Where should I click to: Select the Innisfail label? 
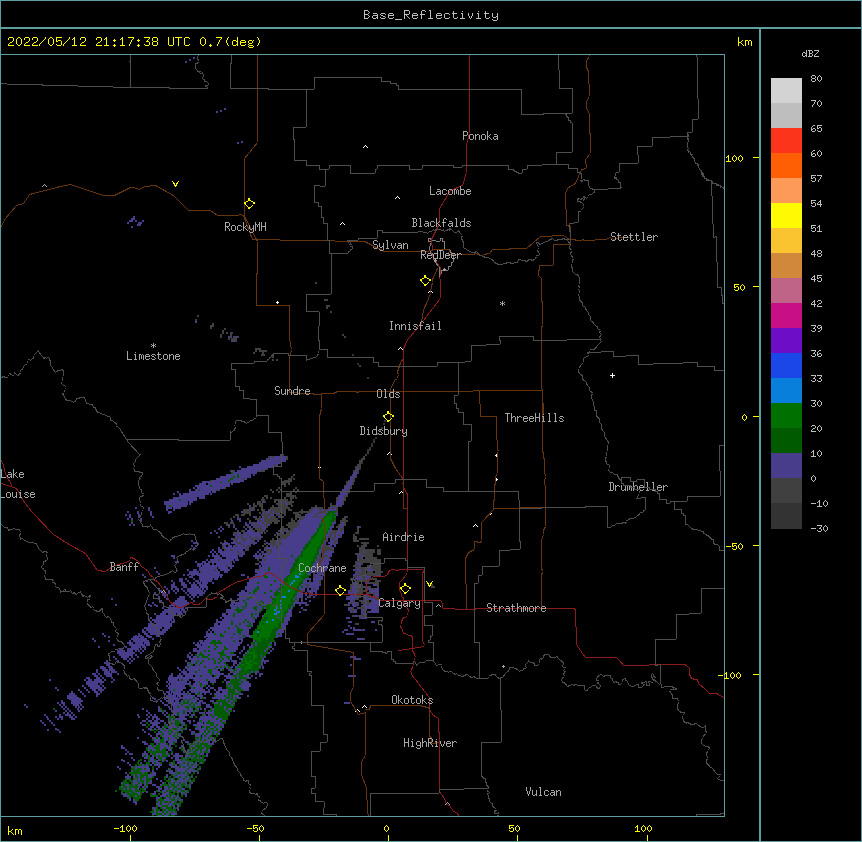(415, 326)
